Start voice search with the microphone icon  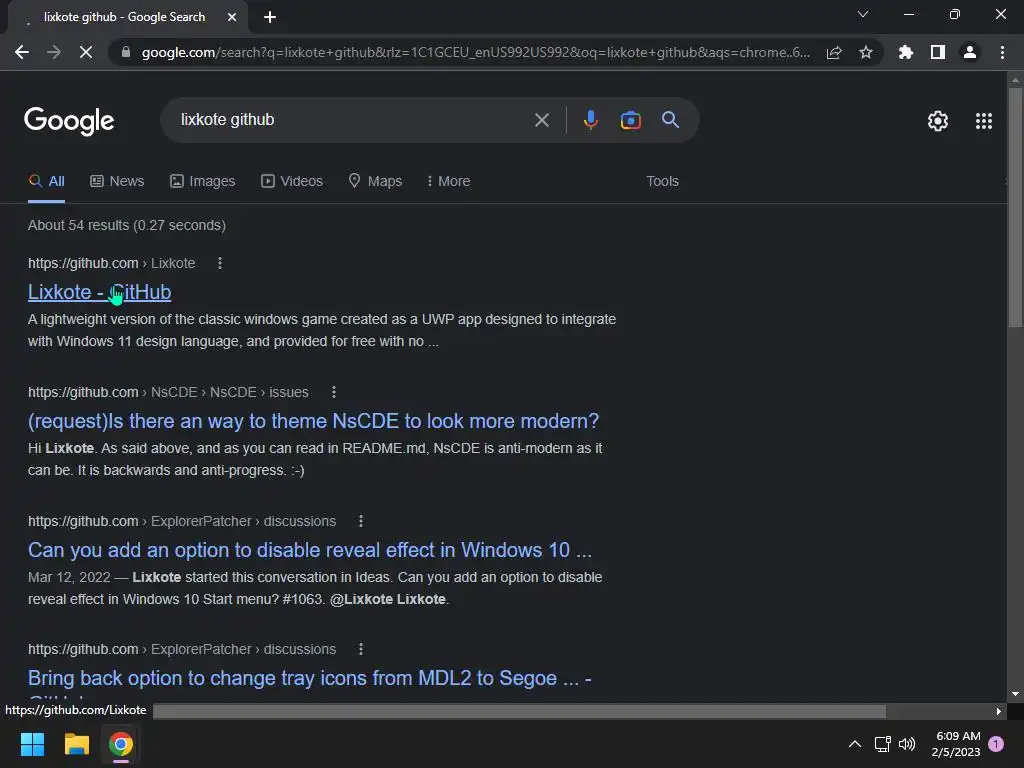point(590,120)
